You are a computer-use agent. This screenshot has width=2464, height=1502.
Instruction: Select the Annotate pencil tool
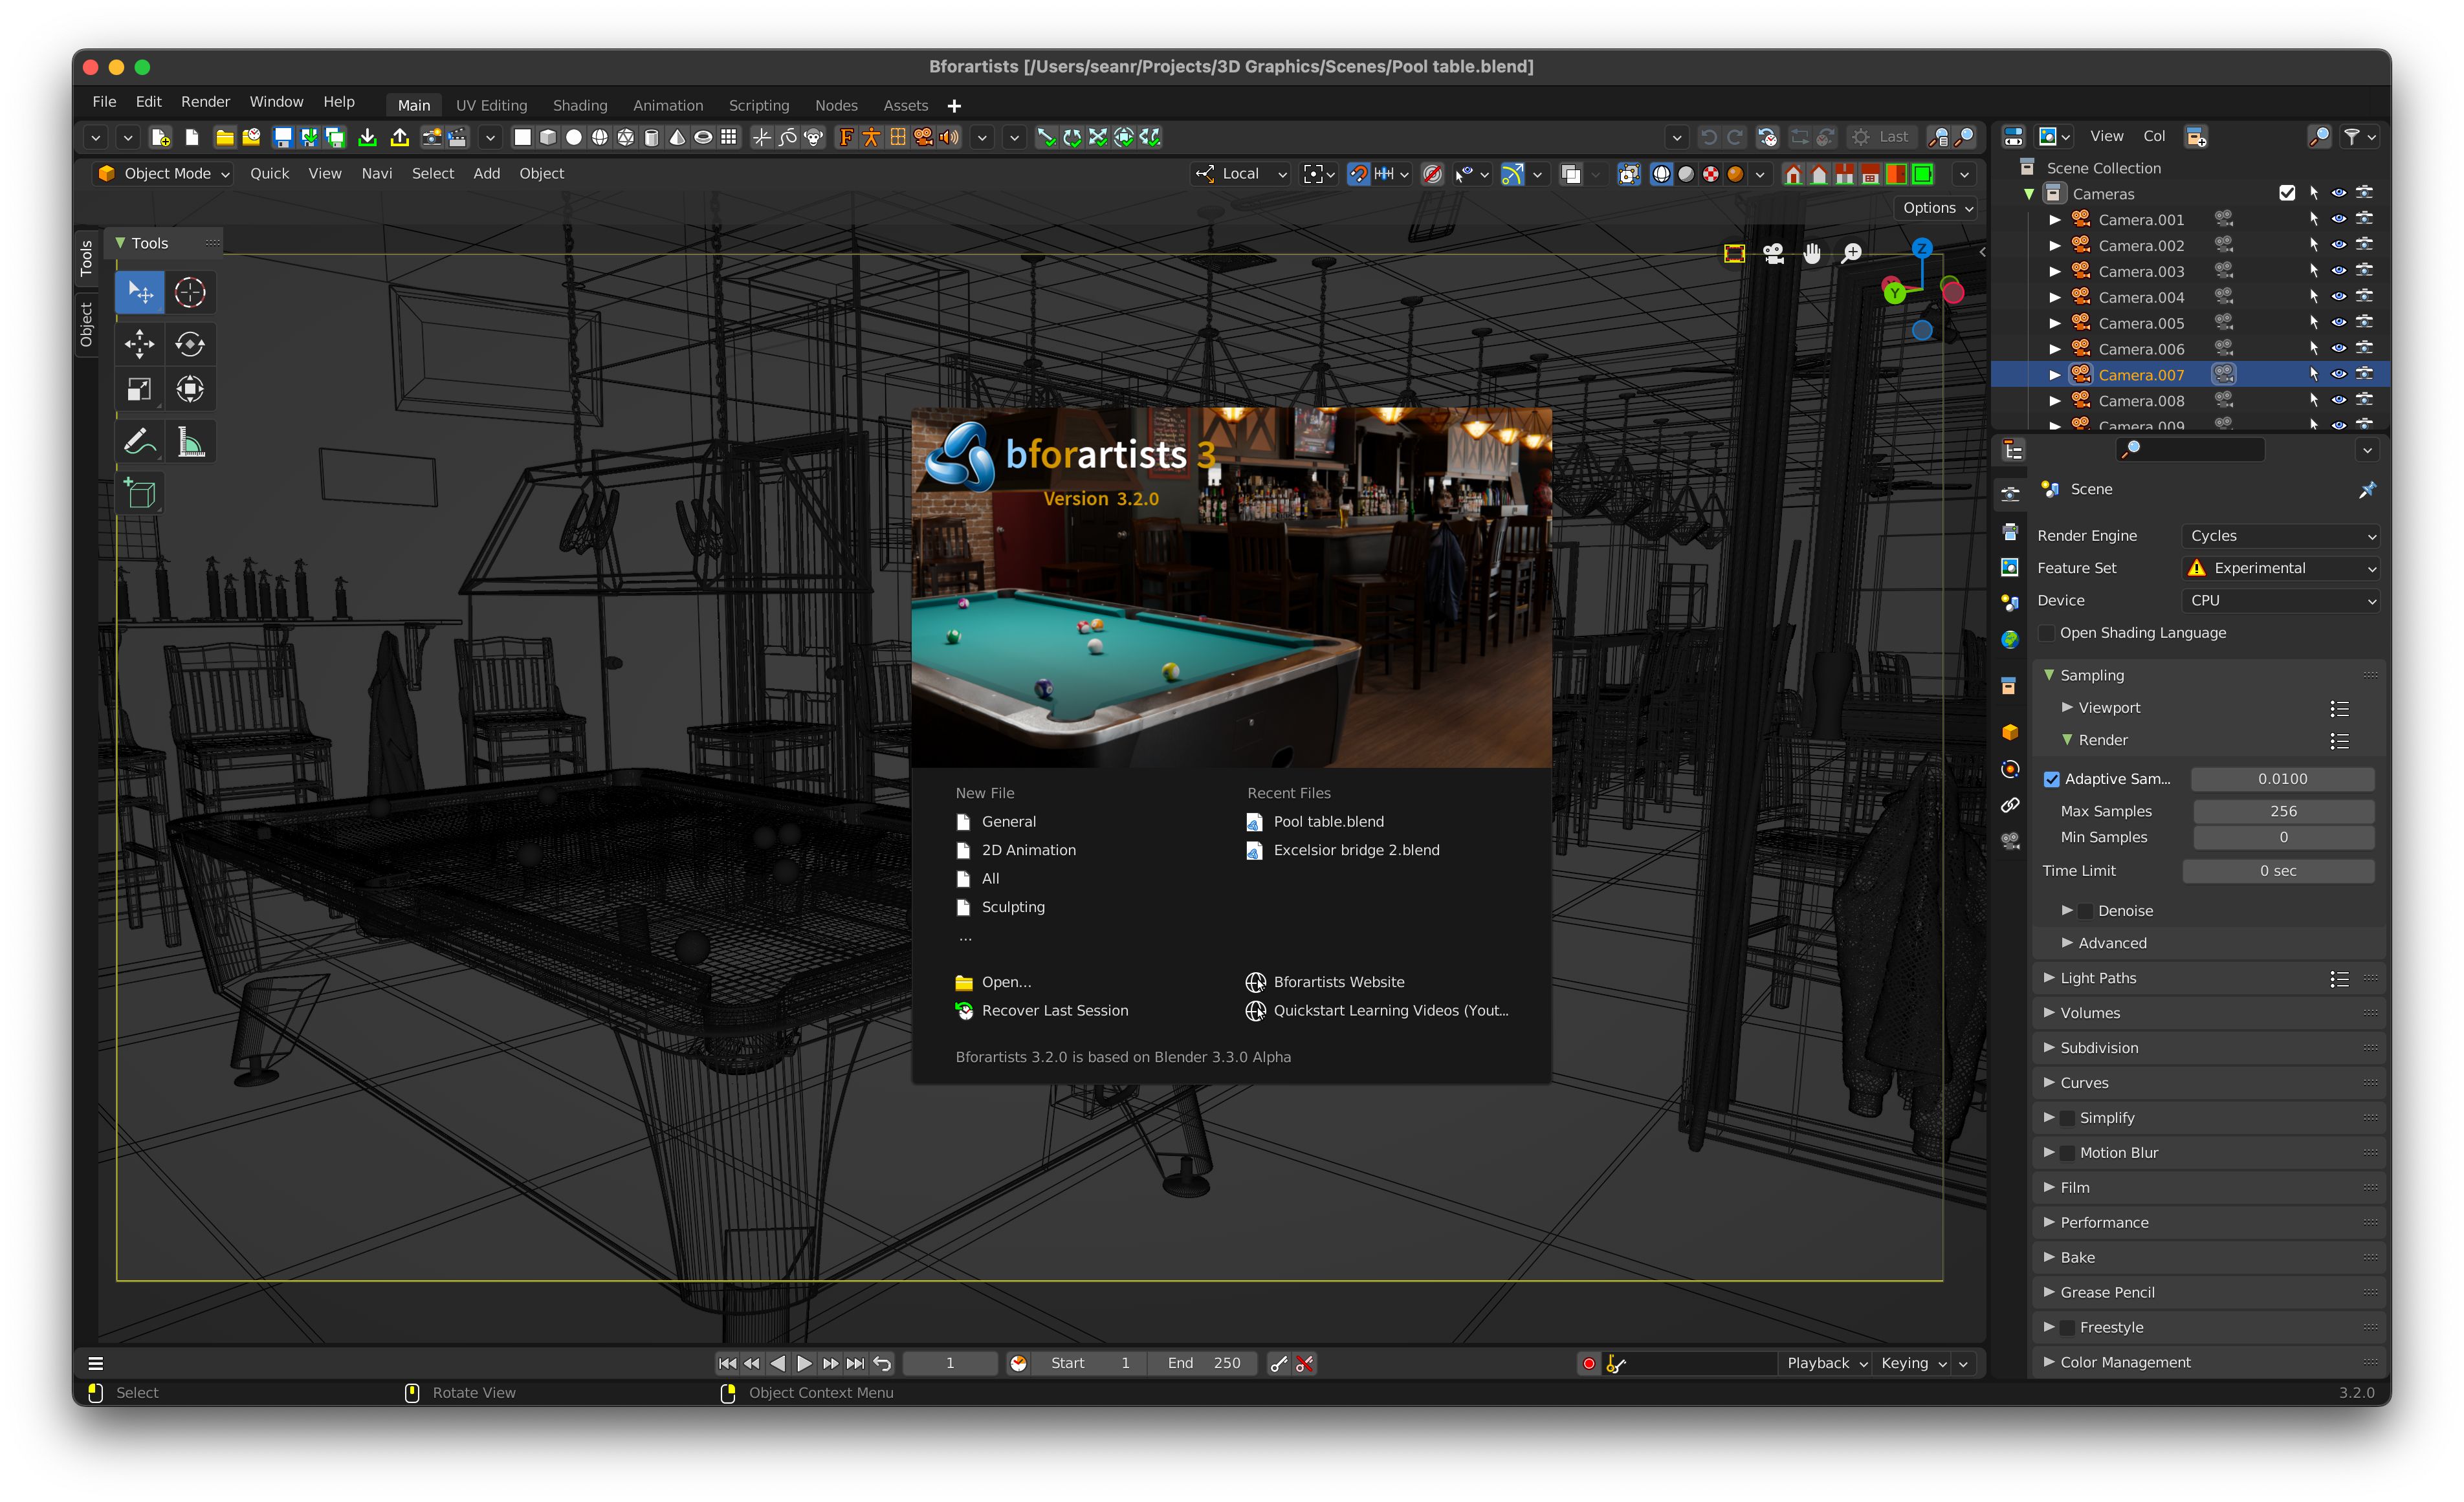tap(139, 441)
